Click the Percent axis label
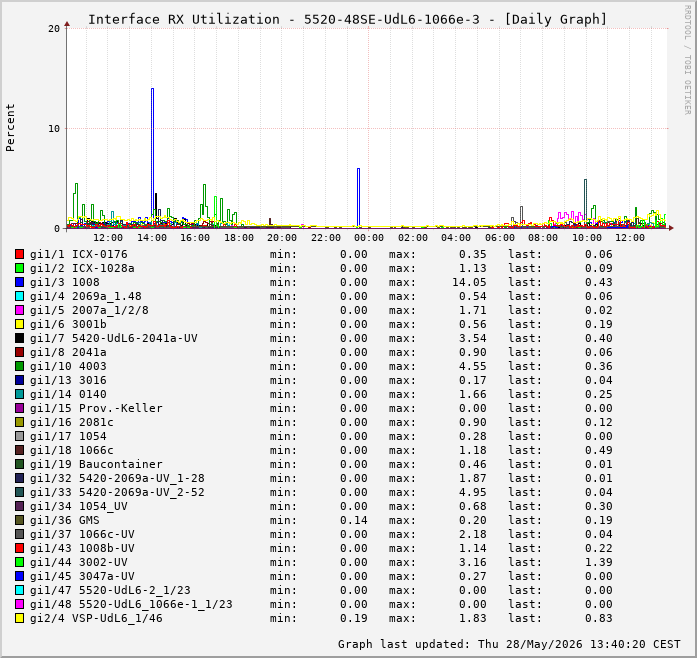697x658 pixels. point(10,128)
